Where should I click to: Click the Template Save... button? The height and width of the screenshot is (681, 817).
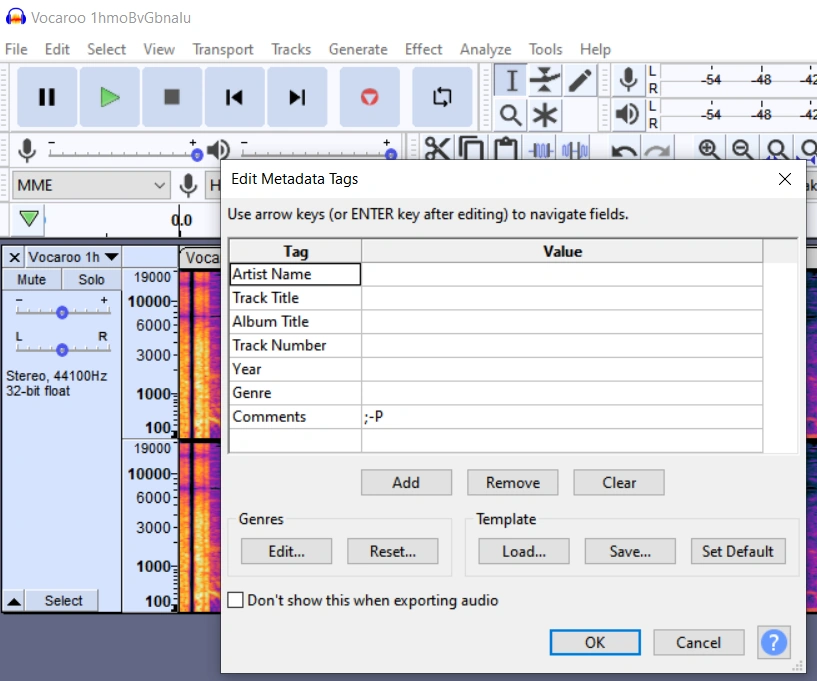[630, 551]
